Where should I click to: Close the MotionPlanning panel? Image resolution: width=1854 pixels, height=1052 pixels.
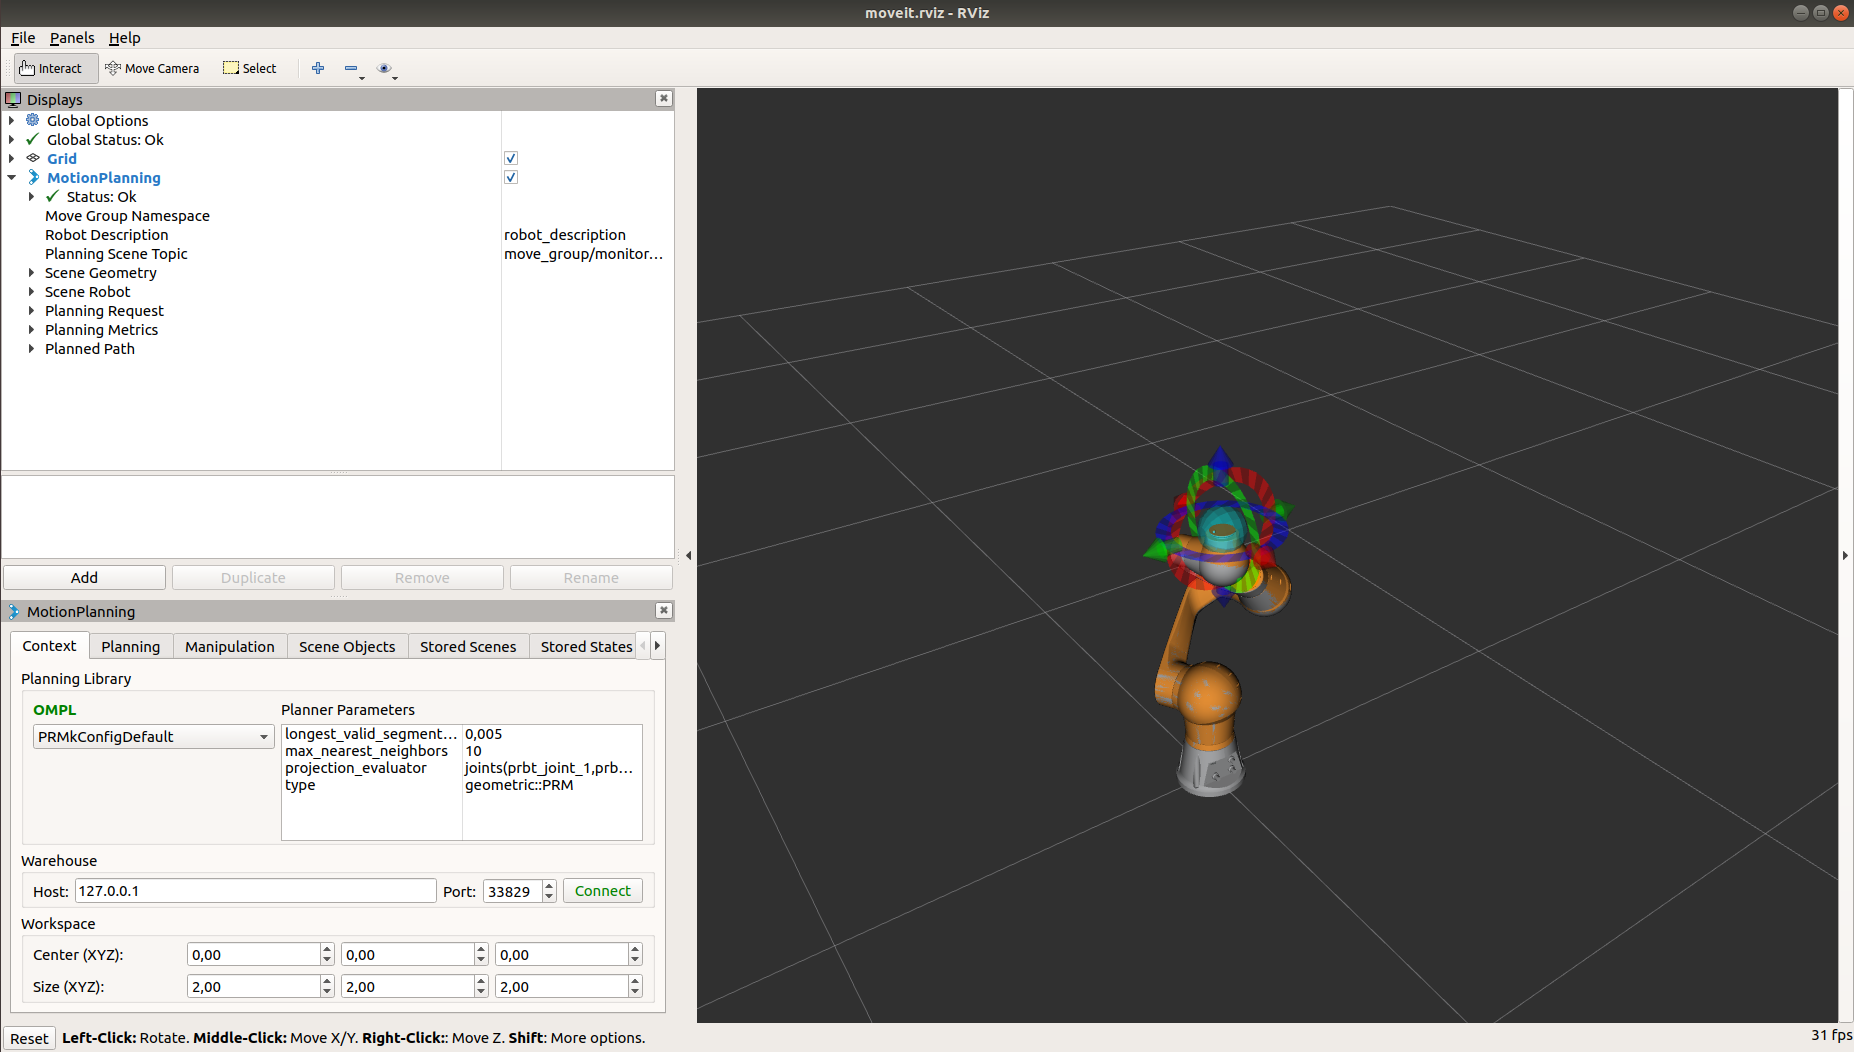click(x=663, y=610)
